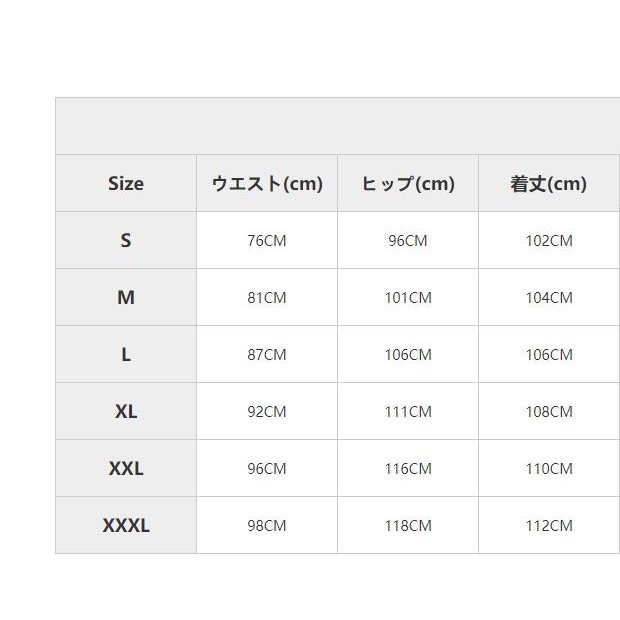Select the XXXL size row label
Image resolution: width=620 pixels, height=620 pixels.
pos(126,526)
